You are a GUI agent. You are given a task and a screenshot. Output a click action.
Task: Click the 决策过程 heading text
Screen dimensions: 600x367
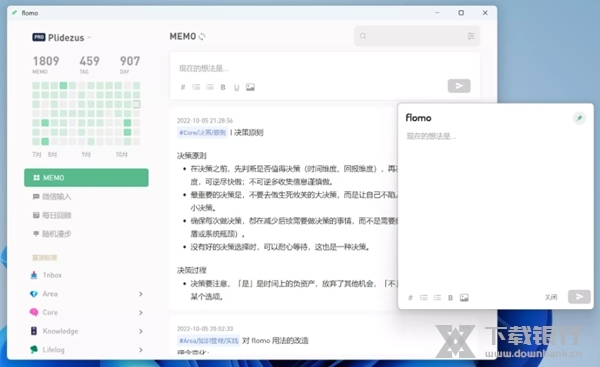click(x=192, y=270)
